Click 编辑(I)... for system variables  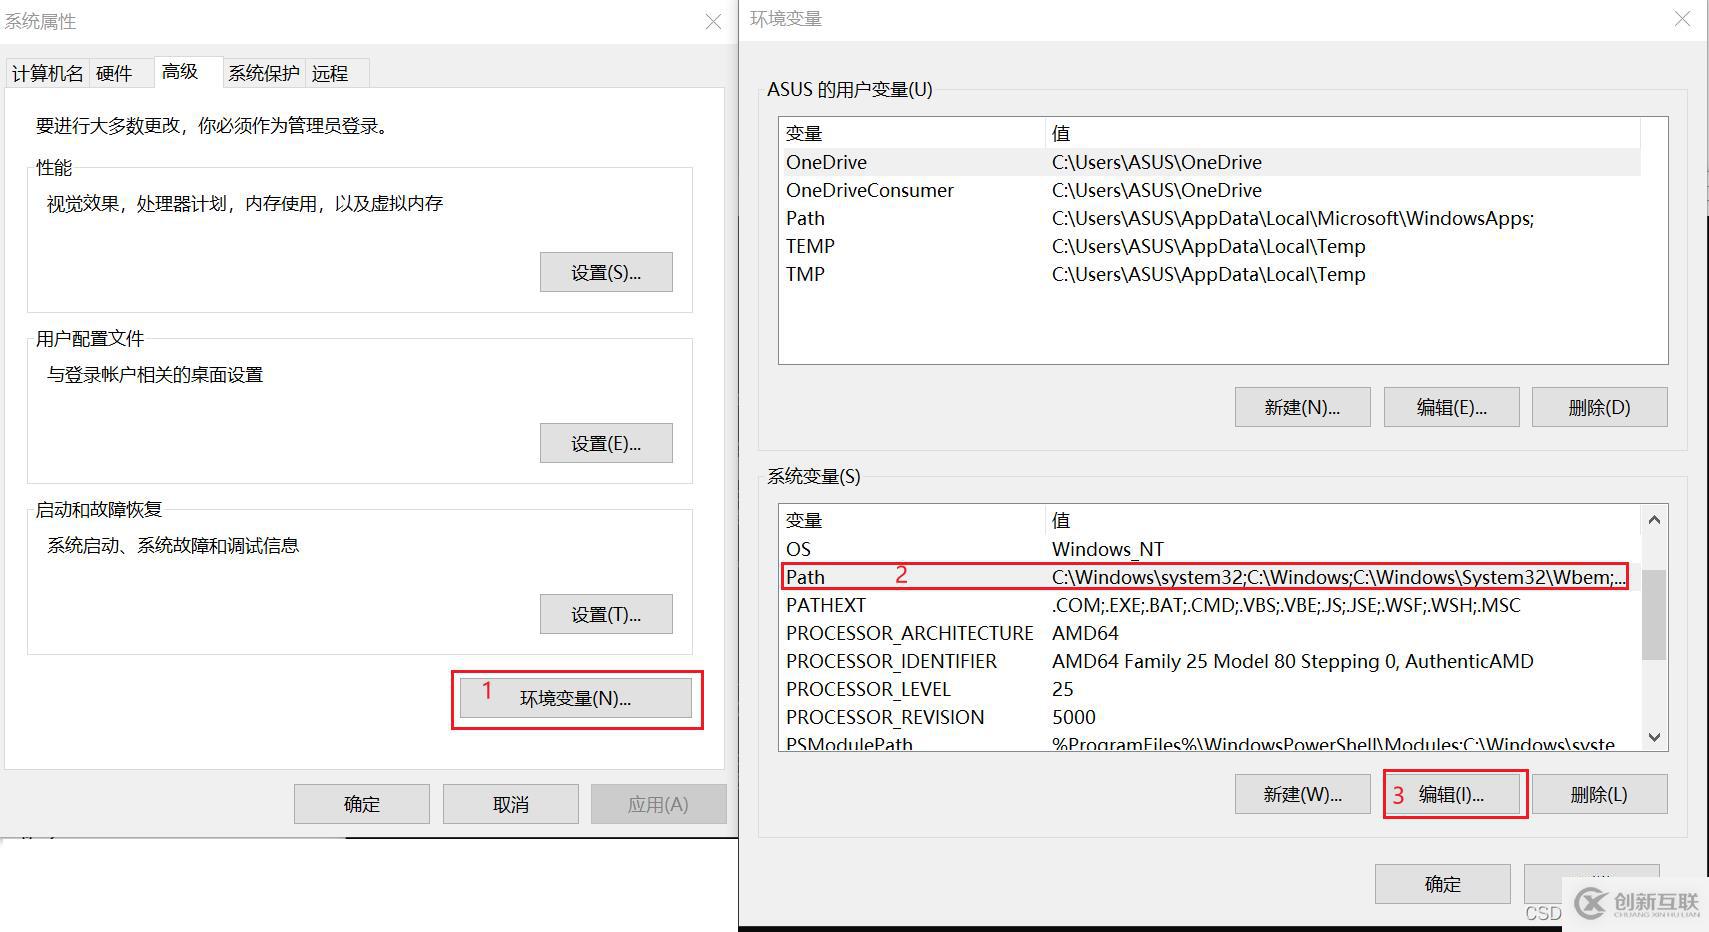click(x=1452, y=794)
